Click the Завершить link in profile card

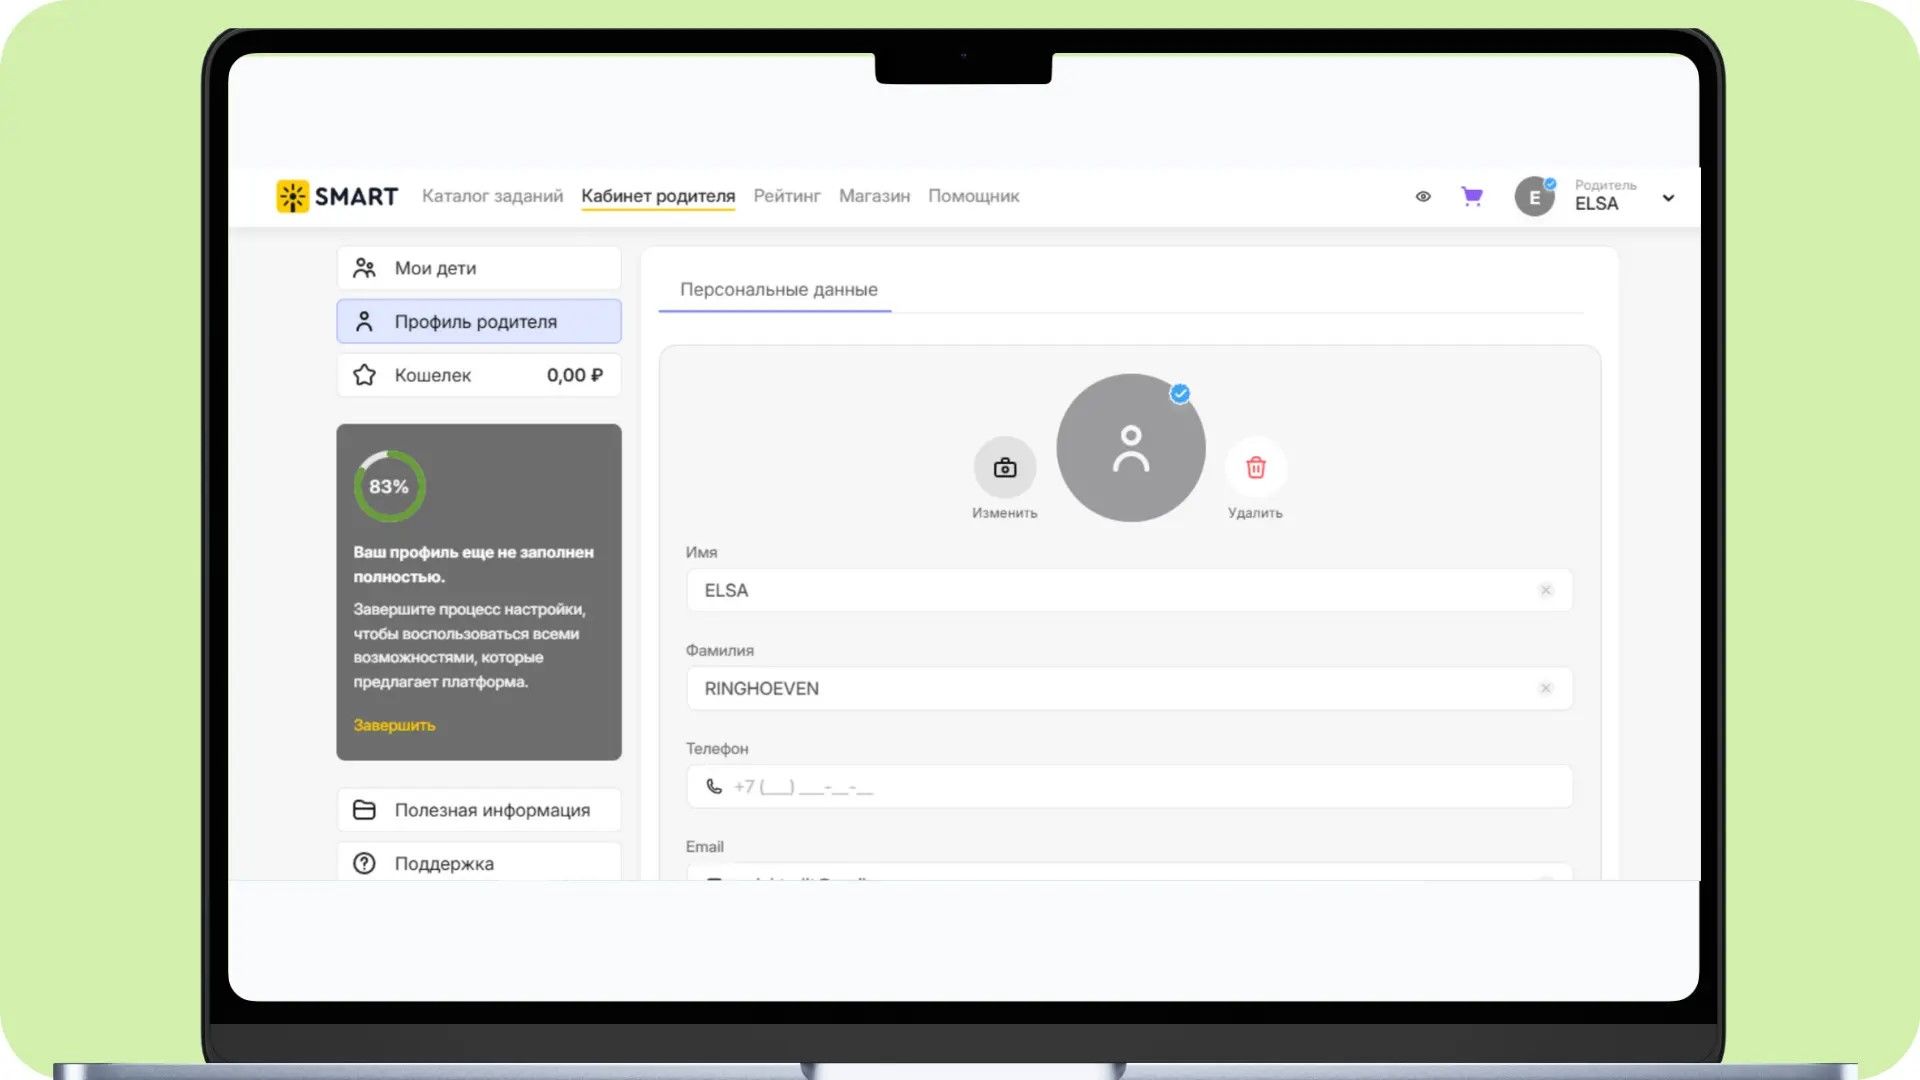coord(394,725)
